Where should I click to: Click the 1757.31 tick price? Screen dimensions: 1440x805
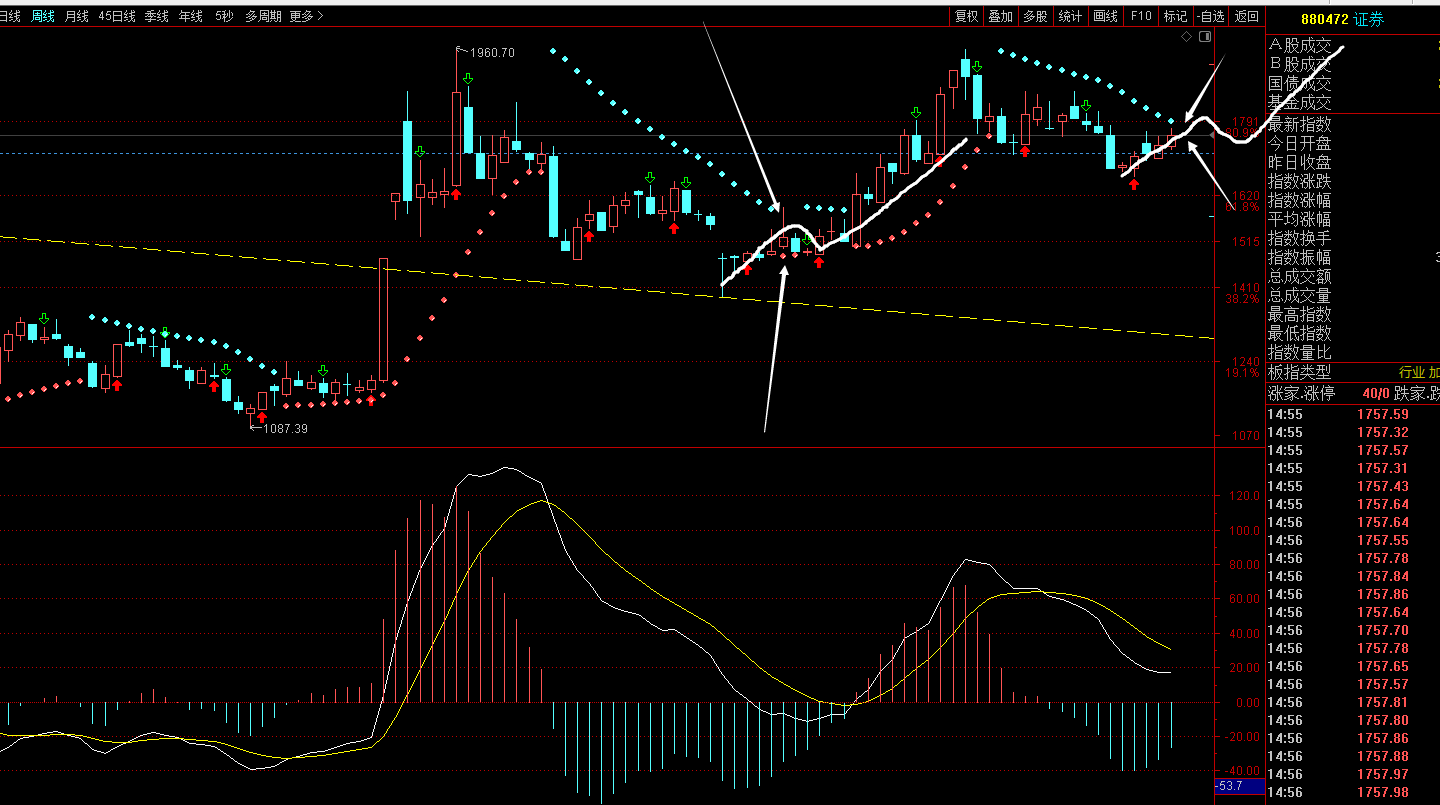1383,468
